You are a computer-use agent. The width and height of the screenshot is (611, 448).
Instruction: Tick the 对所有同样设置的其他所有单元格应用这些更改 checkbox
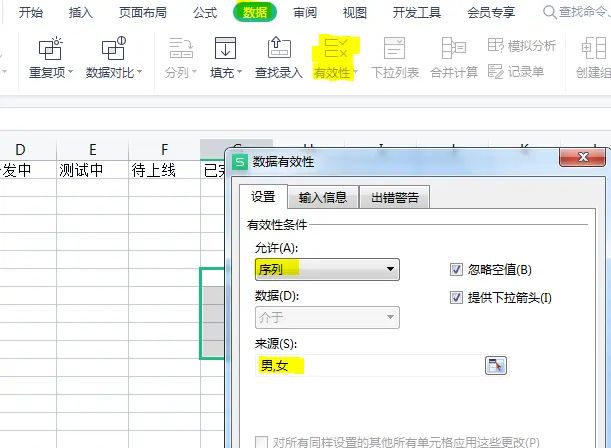tap(261, 443)
